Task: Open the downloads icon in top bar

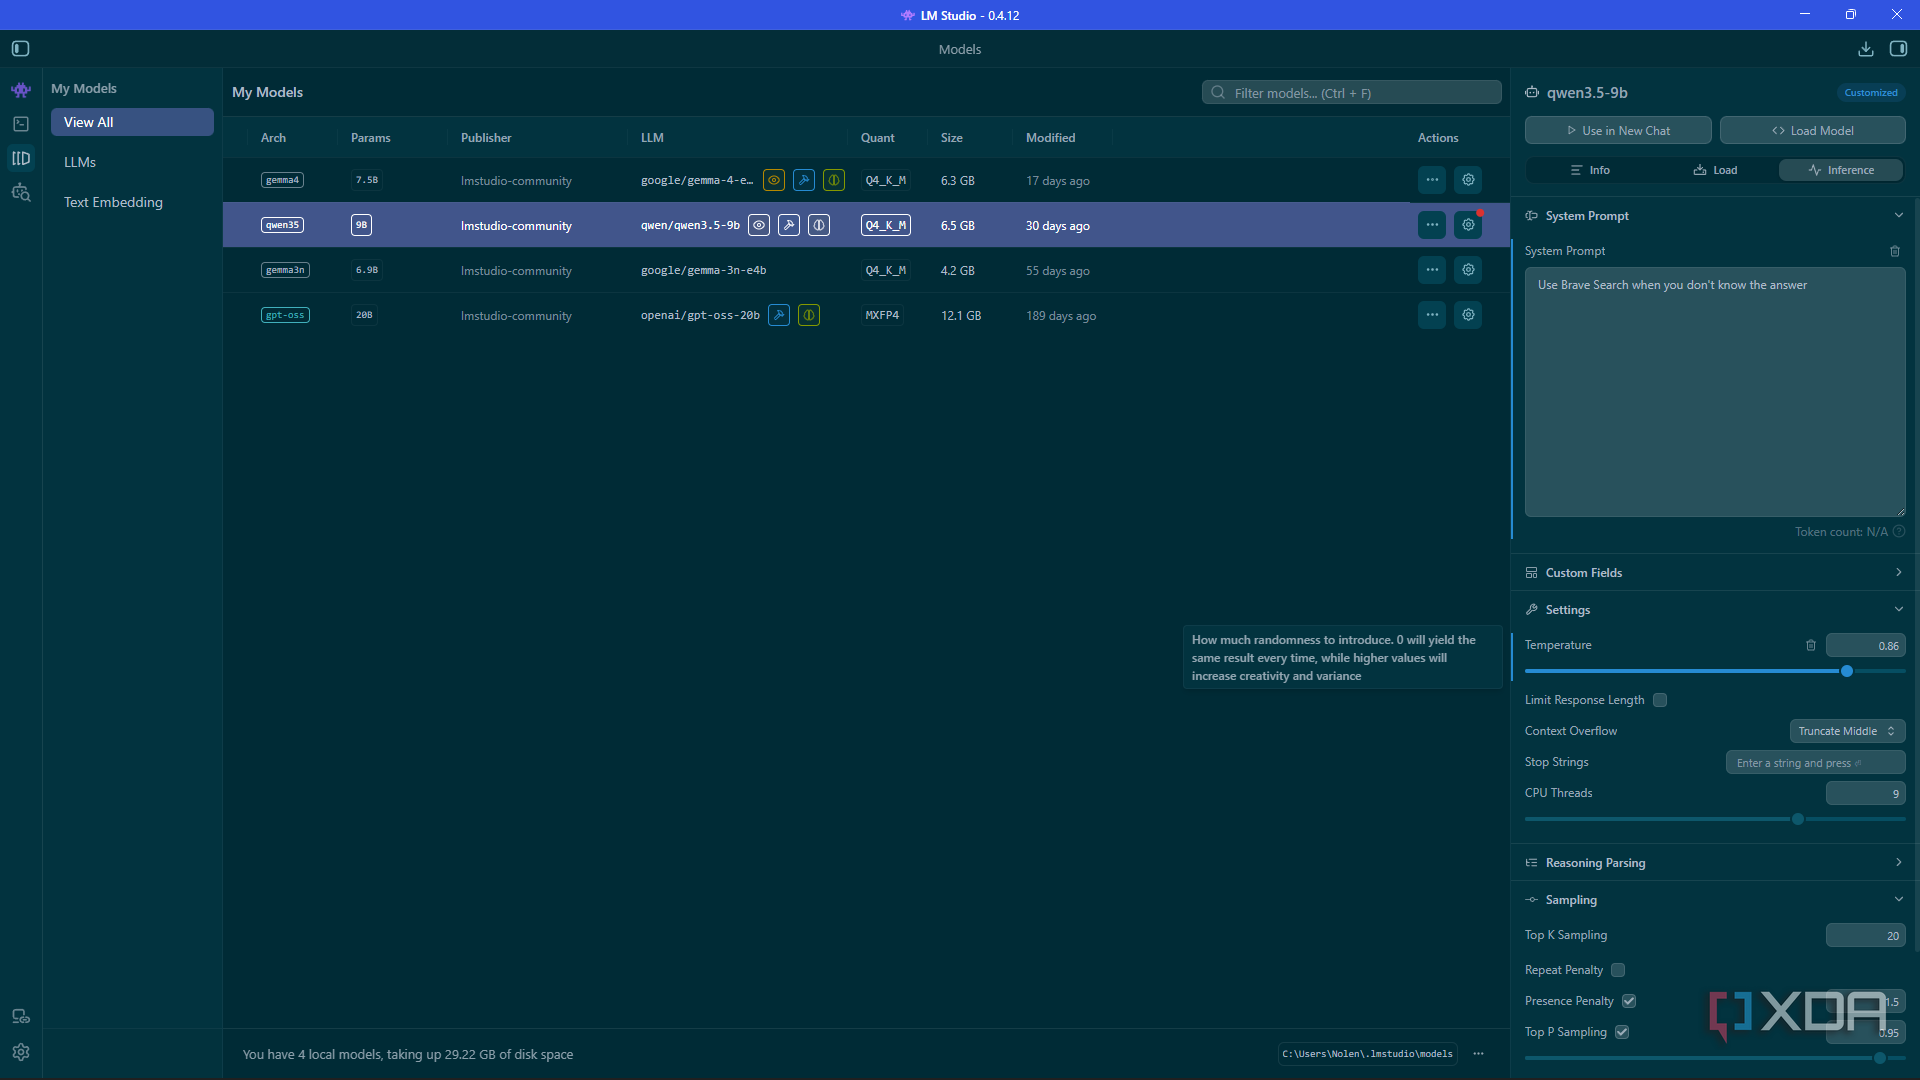Action: pyautogui.click(x=1866, y=48)
